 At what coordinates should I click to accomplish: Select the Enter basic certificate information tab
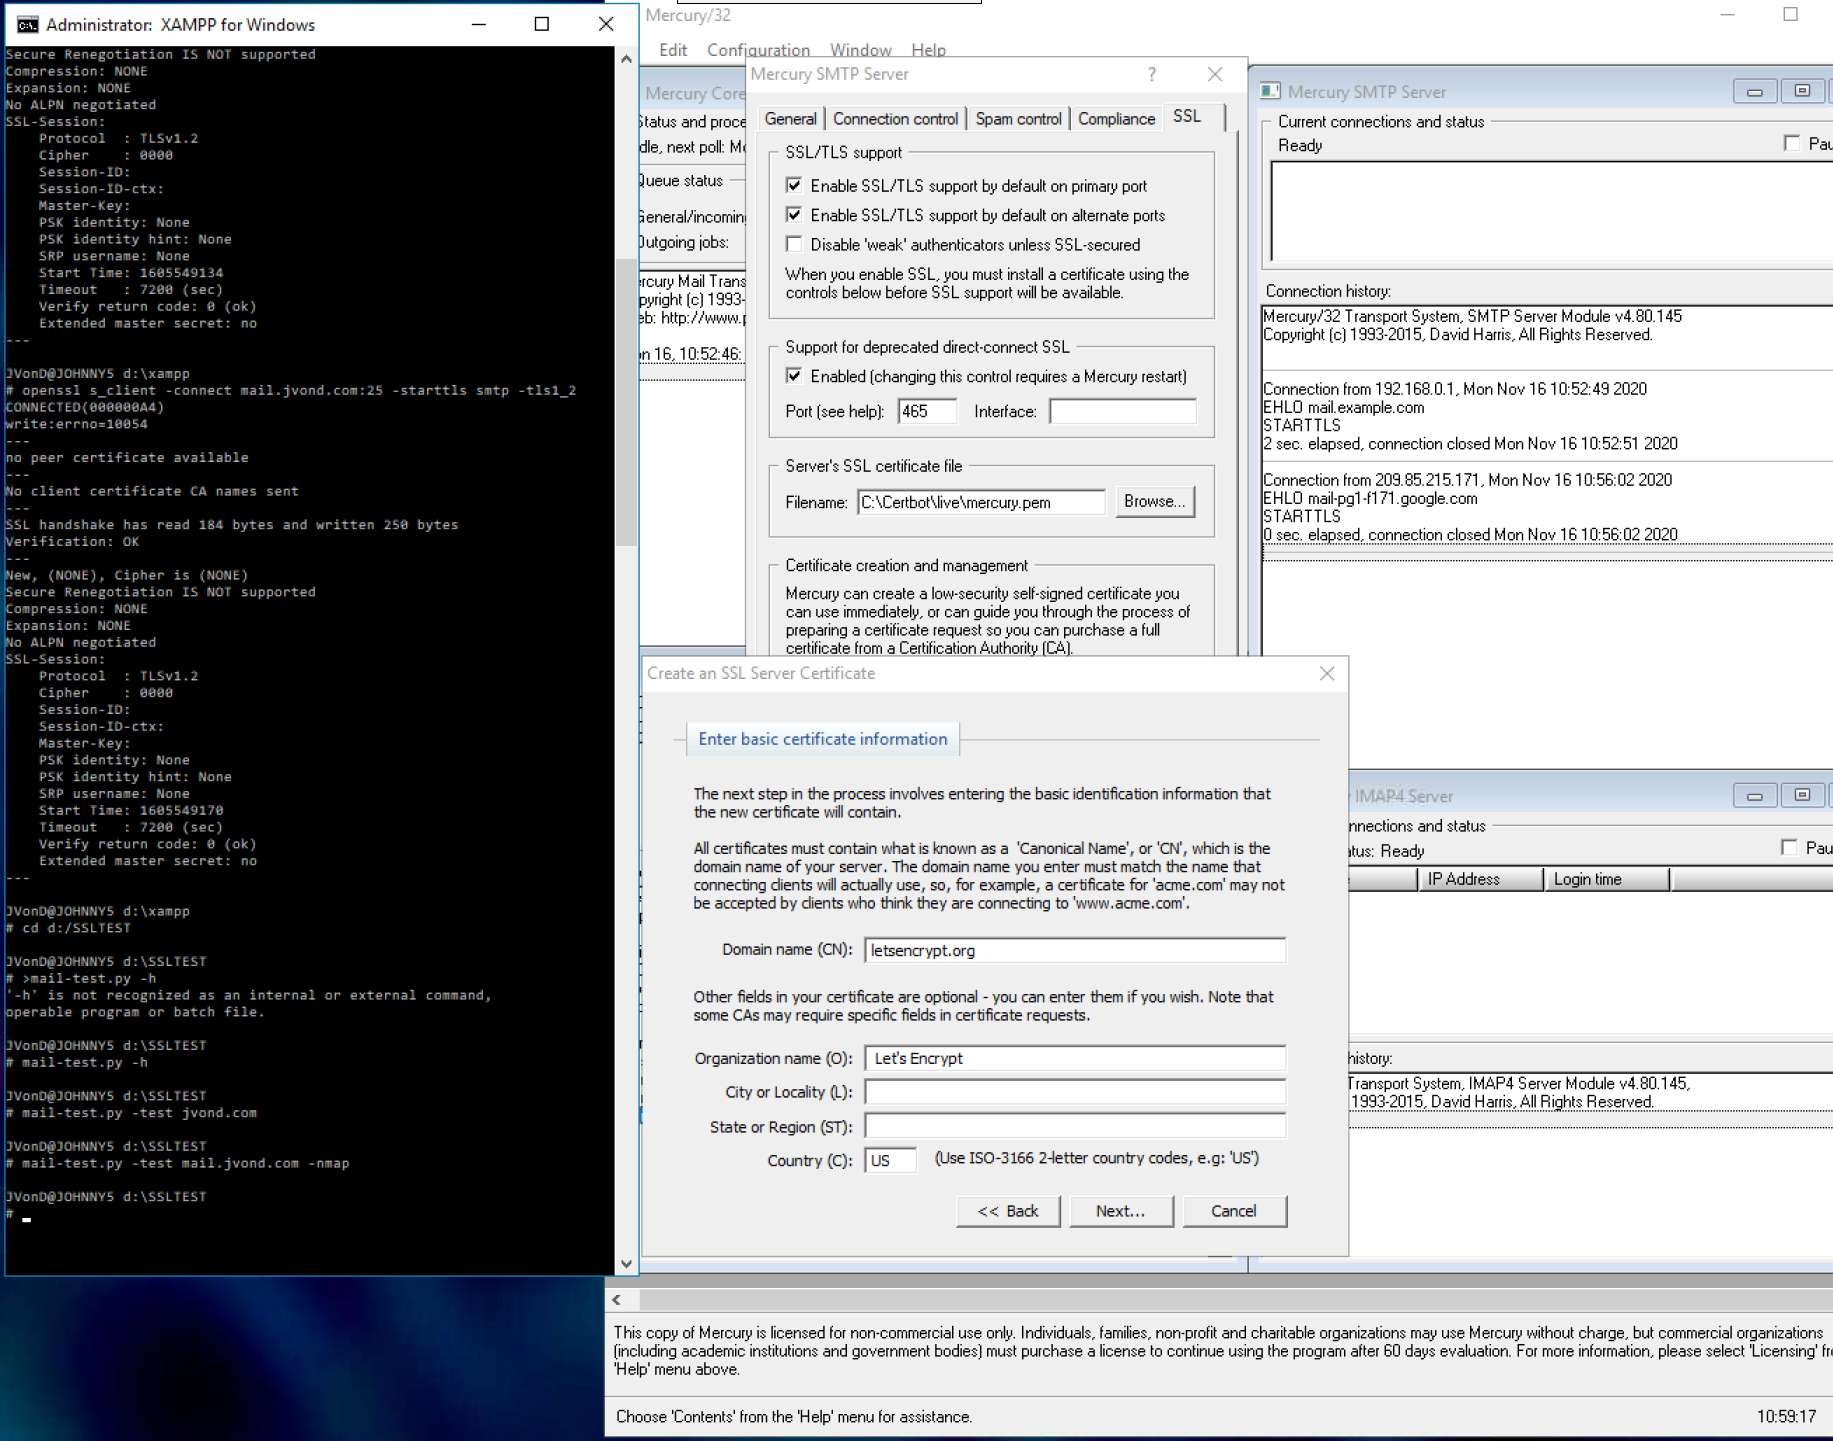pyautogui.click(x=823, y=739)
